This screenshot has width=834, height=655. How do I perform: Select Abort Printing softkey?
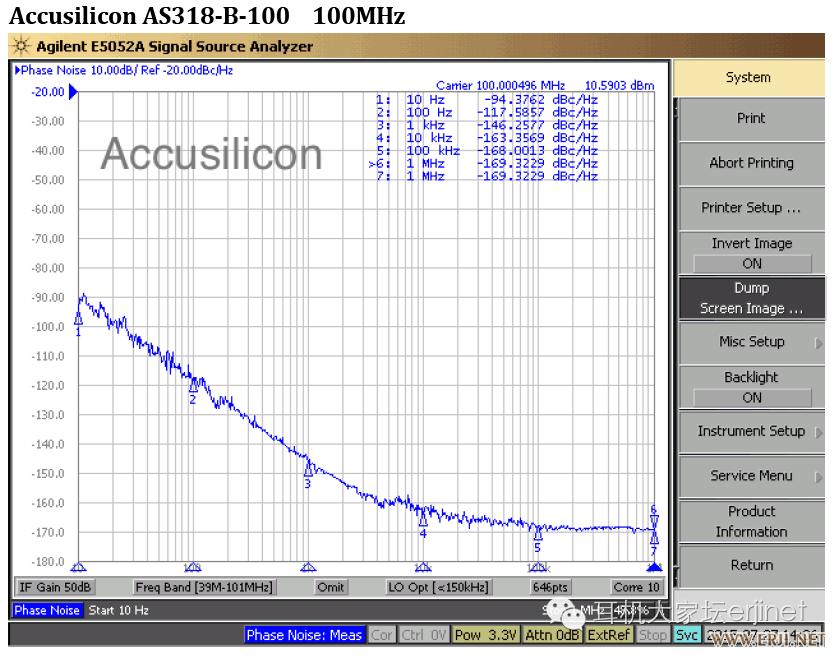751,163
